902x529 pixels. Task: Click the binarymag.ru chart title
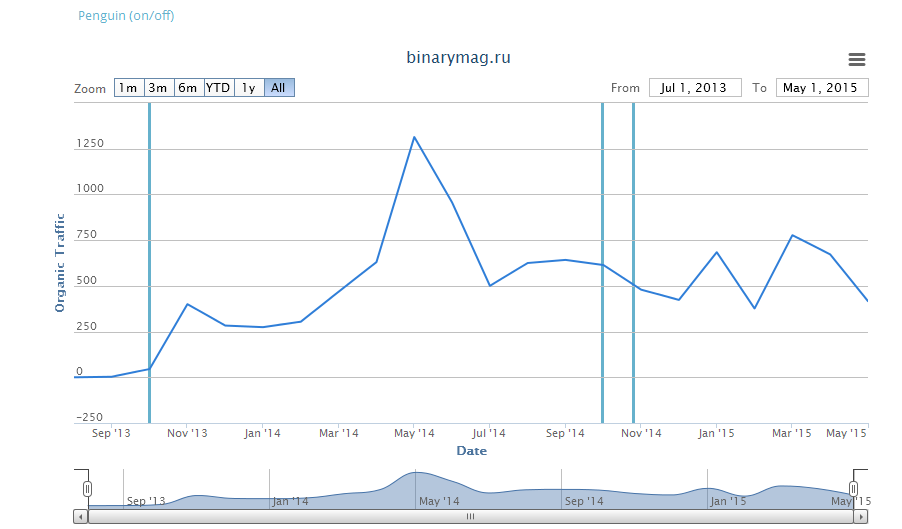[459, 58]
